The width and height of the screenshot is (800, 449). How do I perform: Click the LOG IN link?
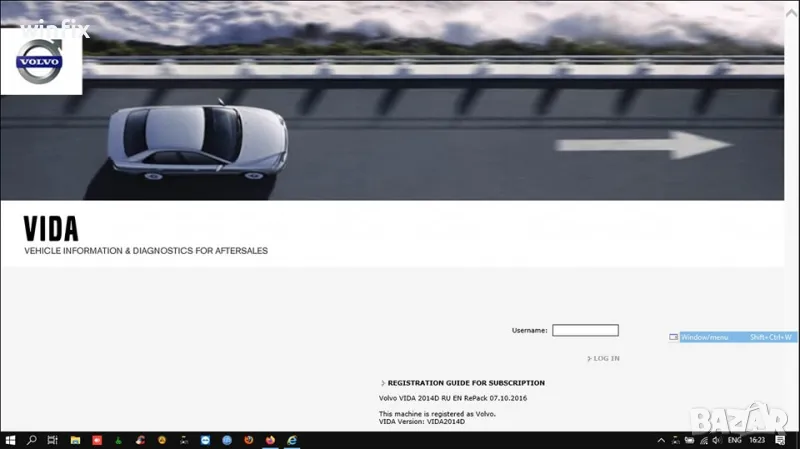tap(606, 359)
